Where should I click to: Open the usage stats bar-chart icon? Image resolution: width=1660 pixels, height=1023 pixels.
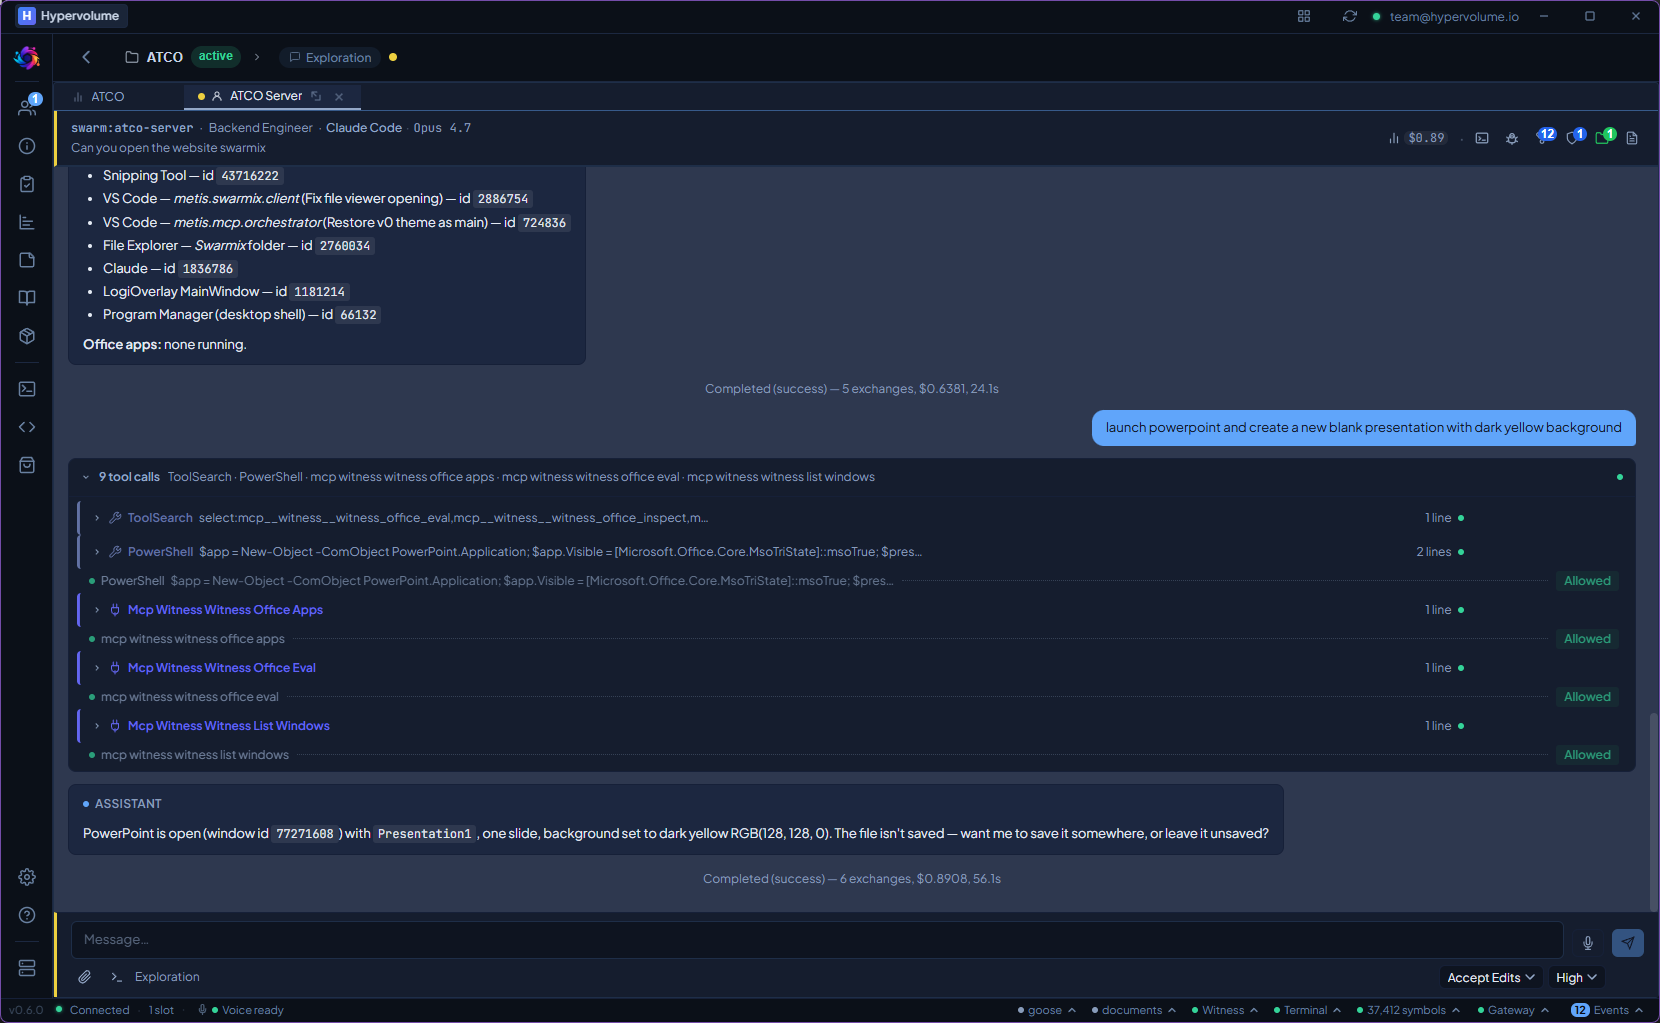(1393, 138)
